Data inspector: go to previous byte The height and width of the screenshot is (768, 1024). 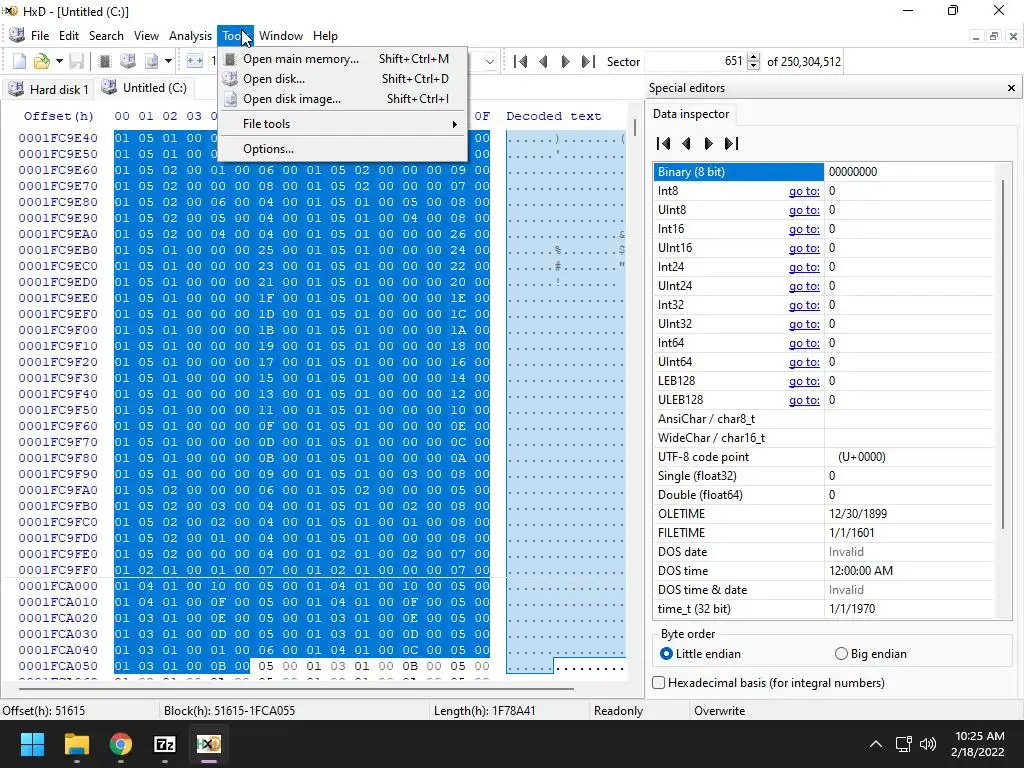click(686, 144)
